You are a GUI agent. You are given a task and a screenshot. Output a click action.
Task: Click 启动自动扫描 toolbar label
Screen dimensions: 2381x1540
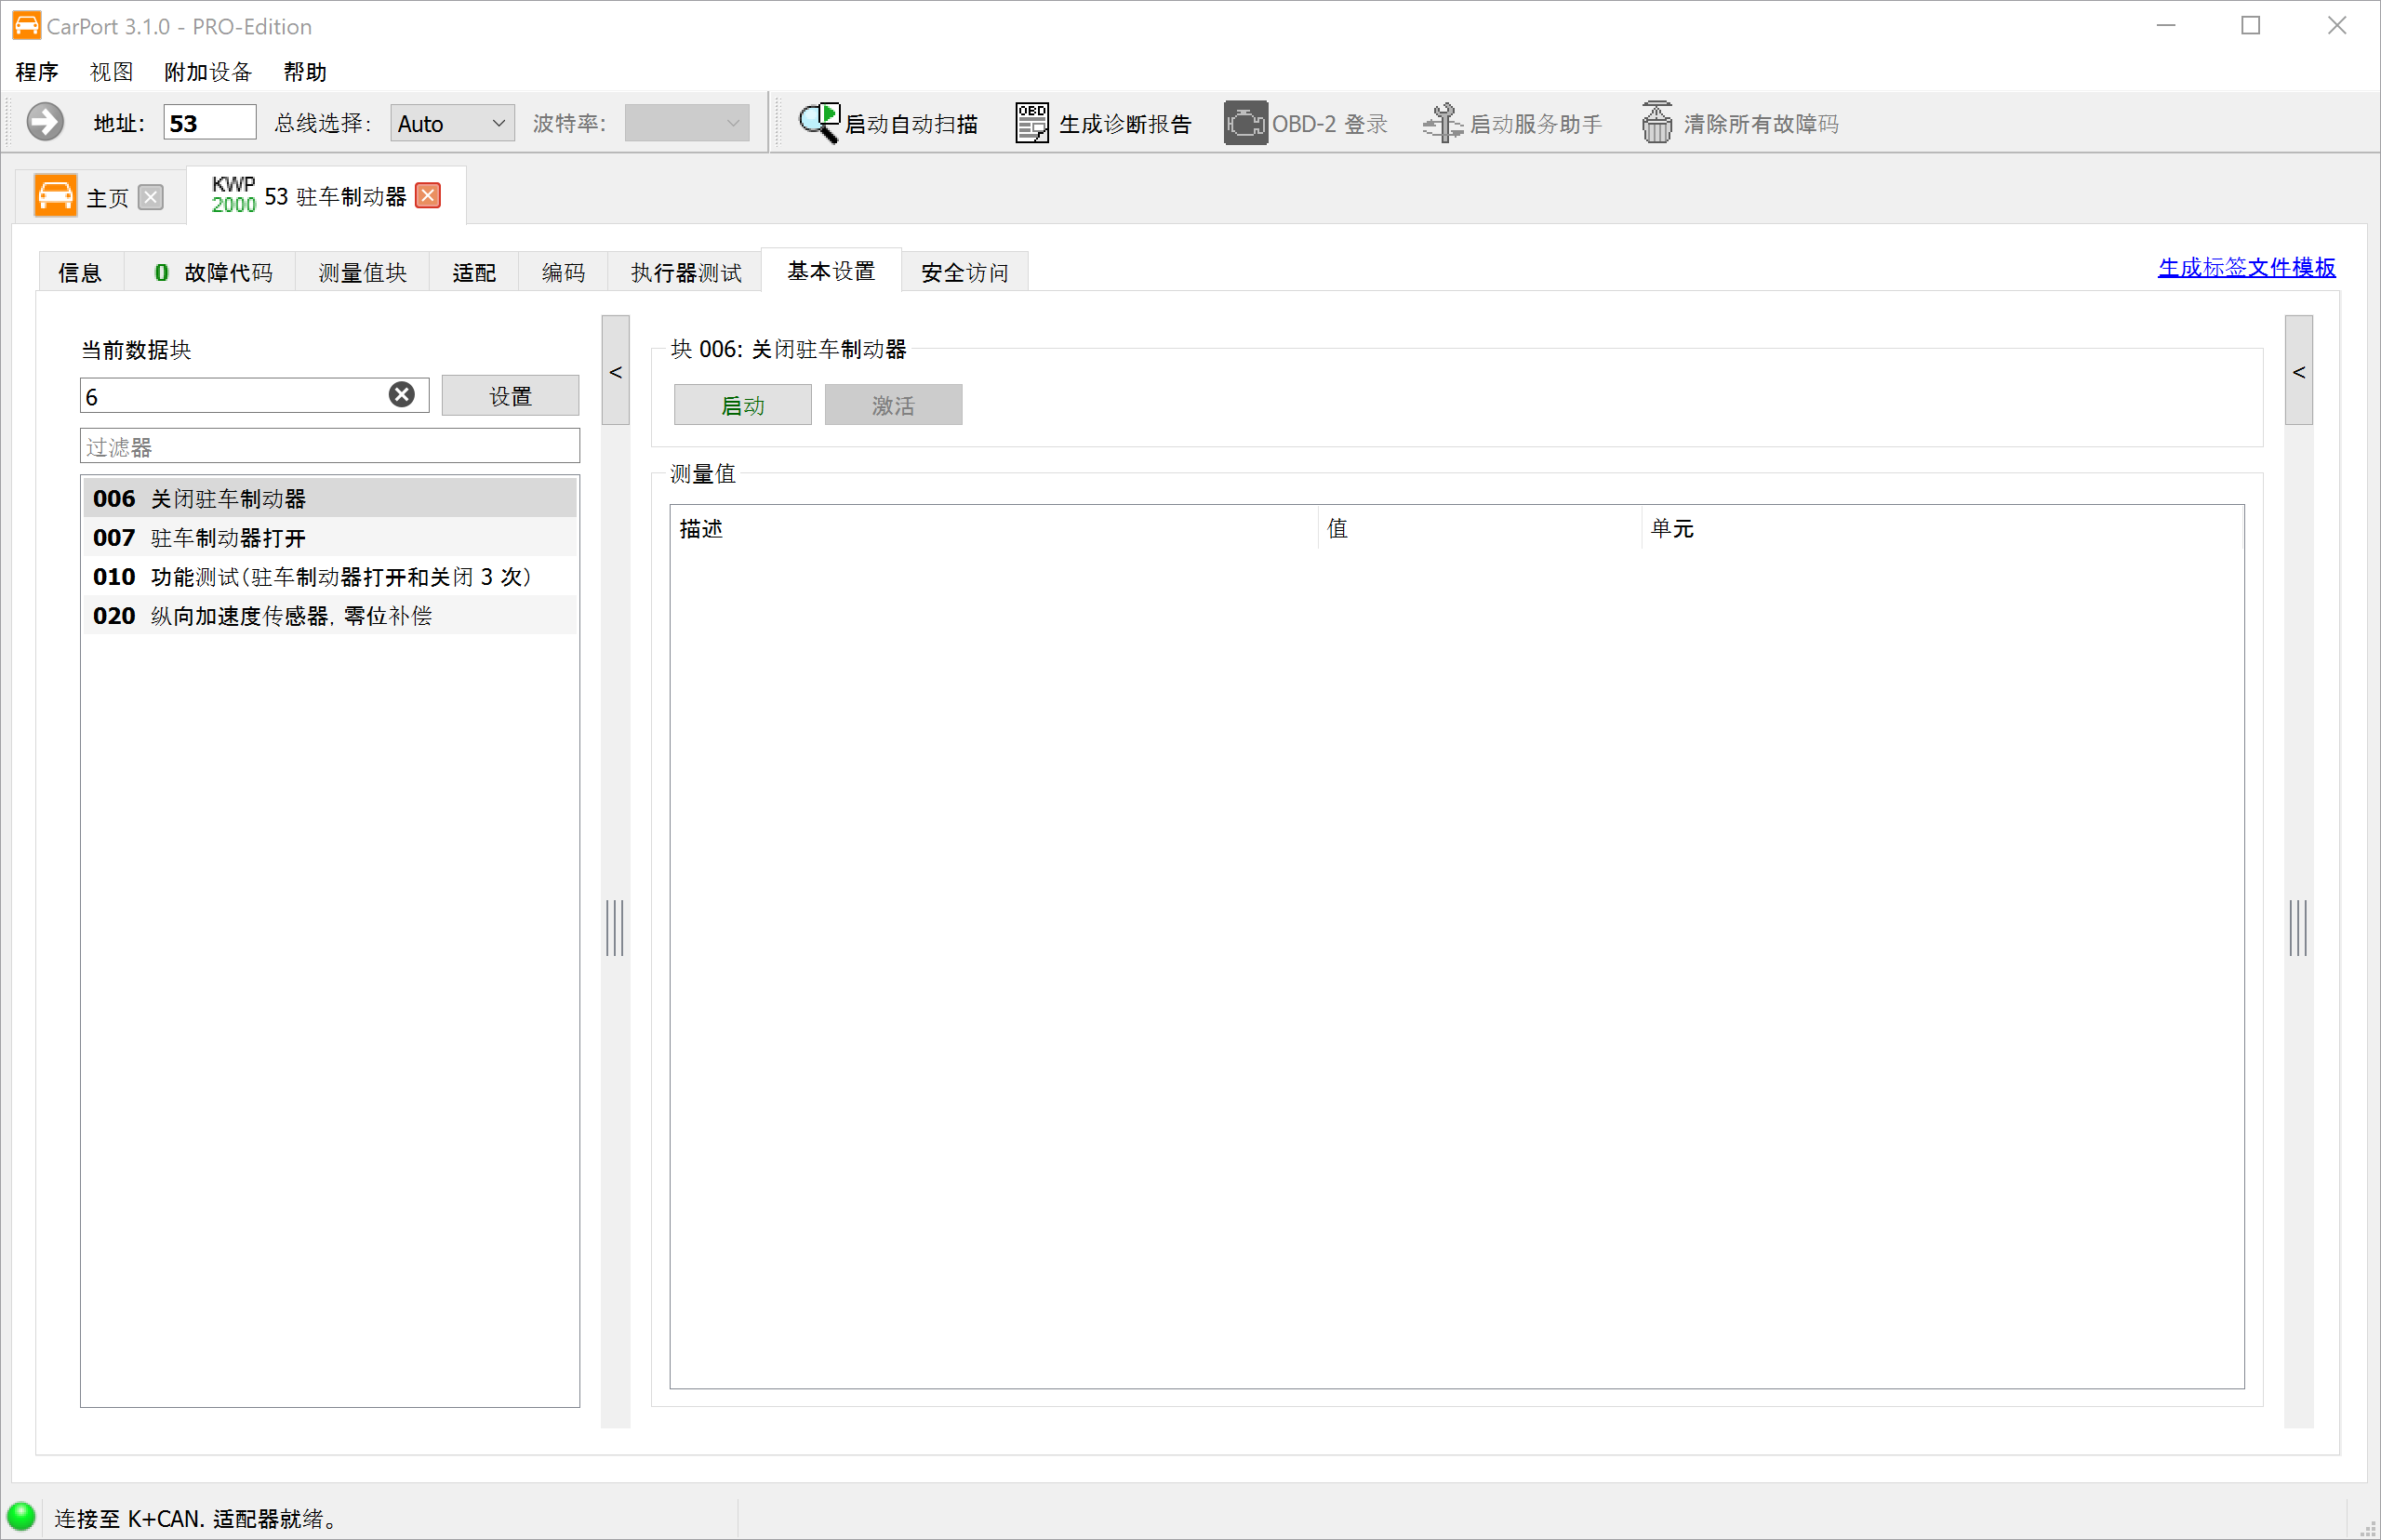pyautogui.click(x=911, y=124)
